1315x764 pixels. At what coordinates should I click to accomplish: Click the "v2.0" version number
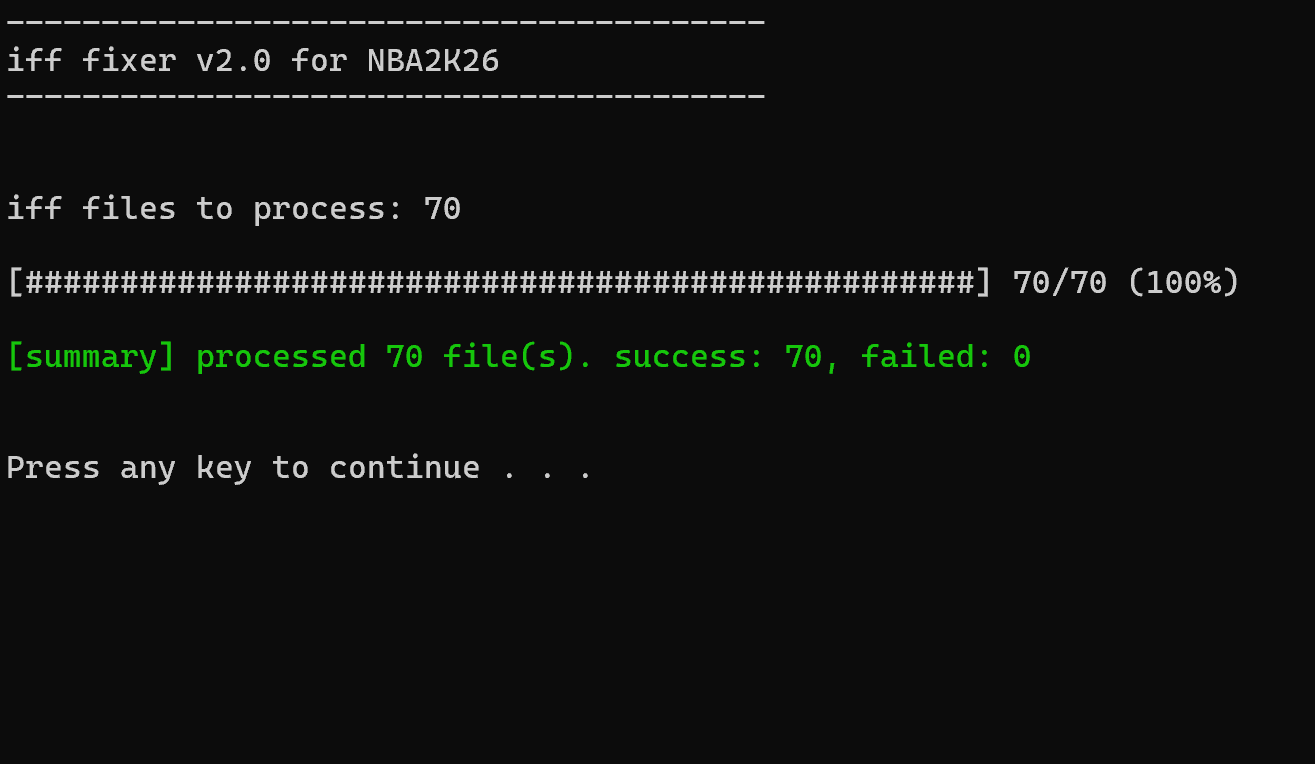click(x=233, y=62)
